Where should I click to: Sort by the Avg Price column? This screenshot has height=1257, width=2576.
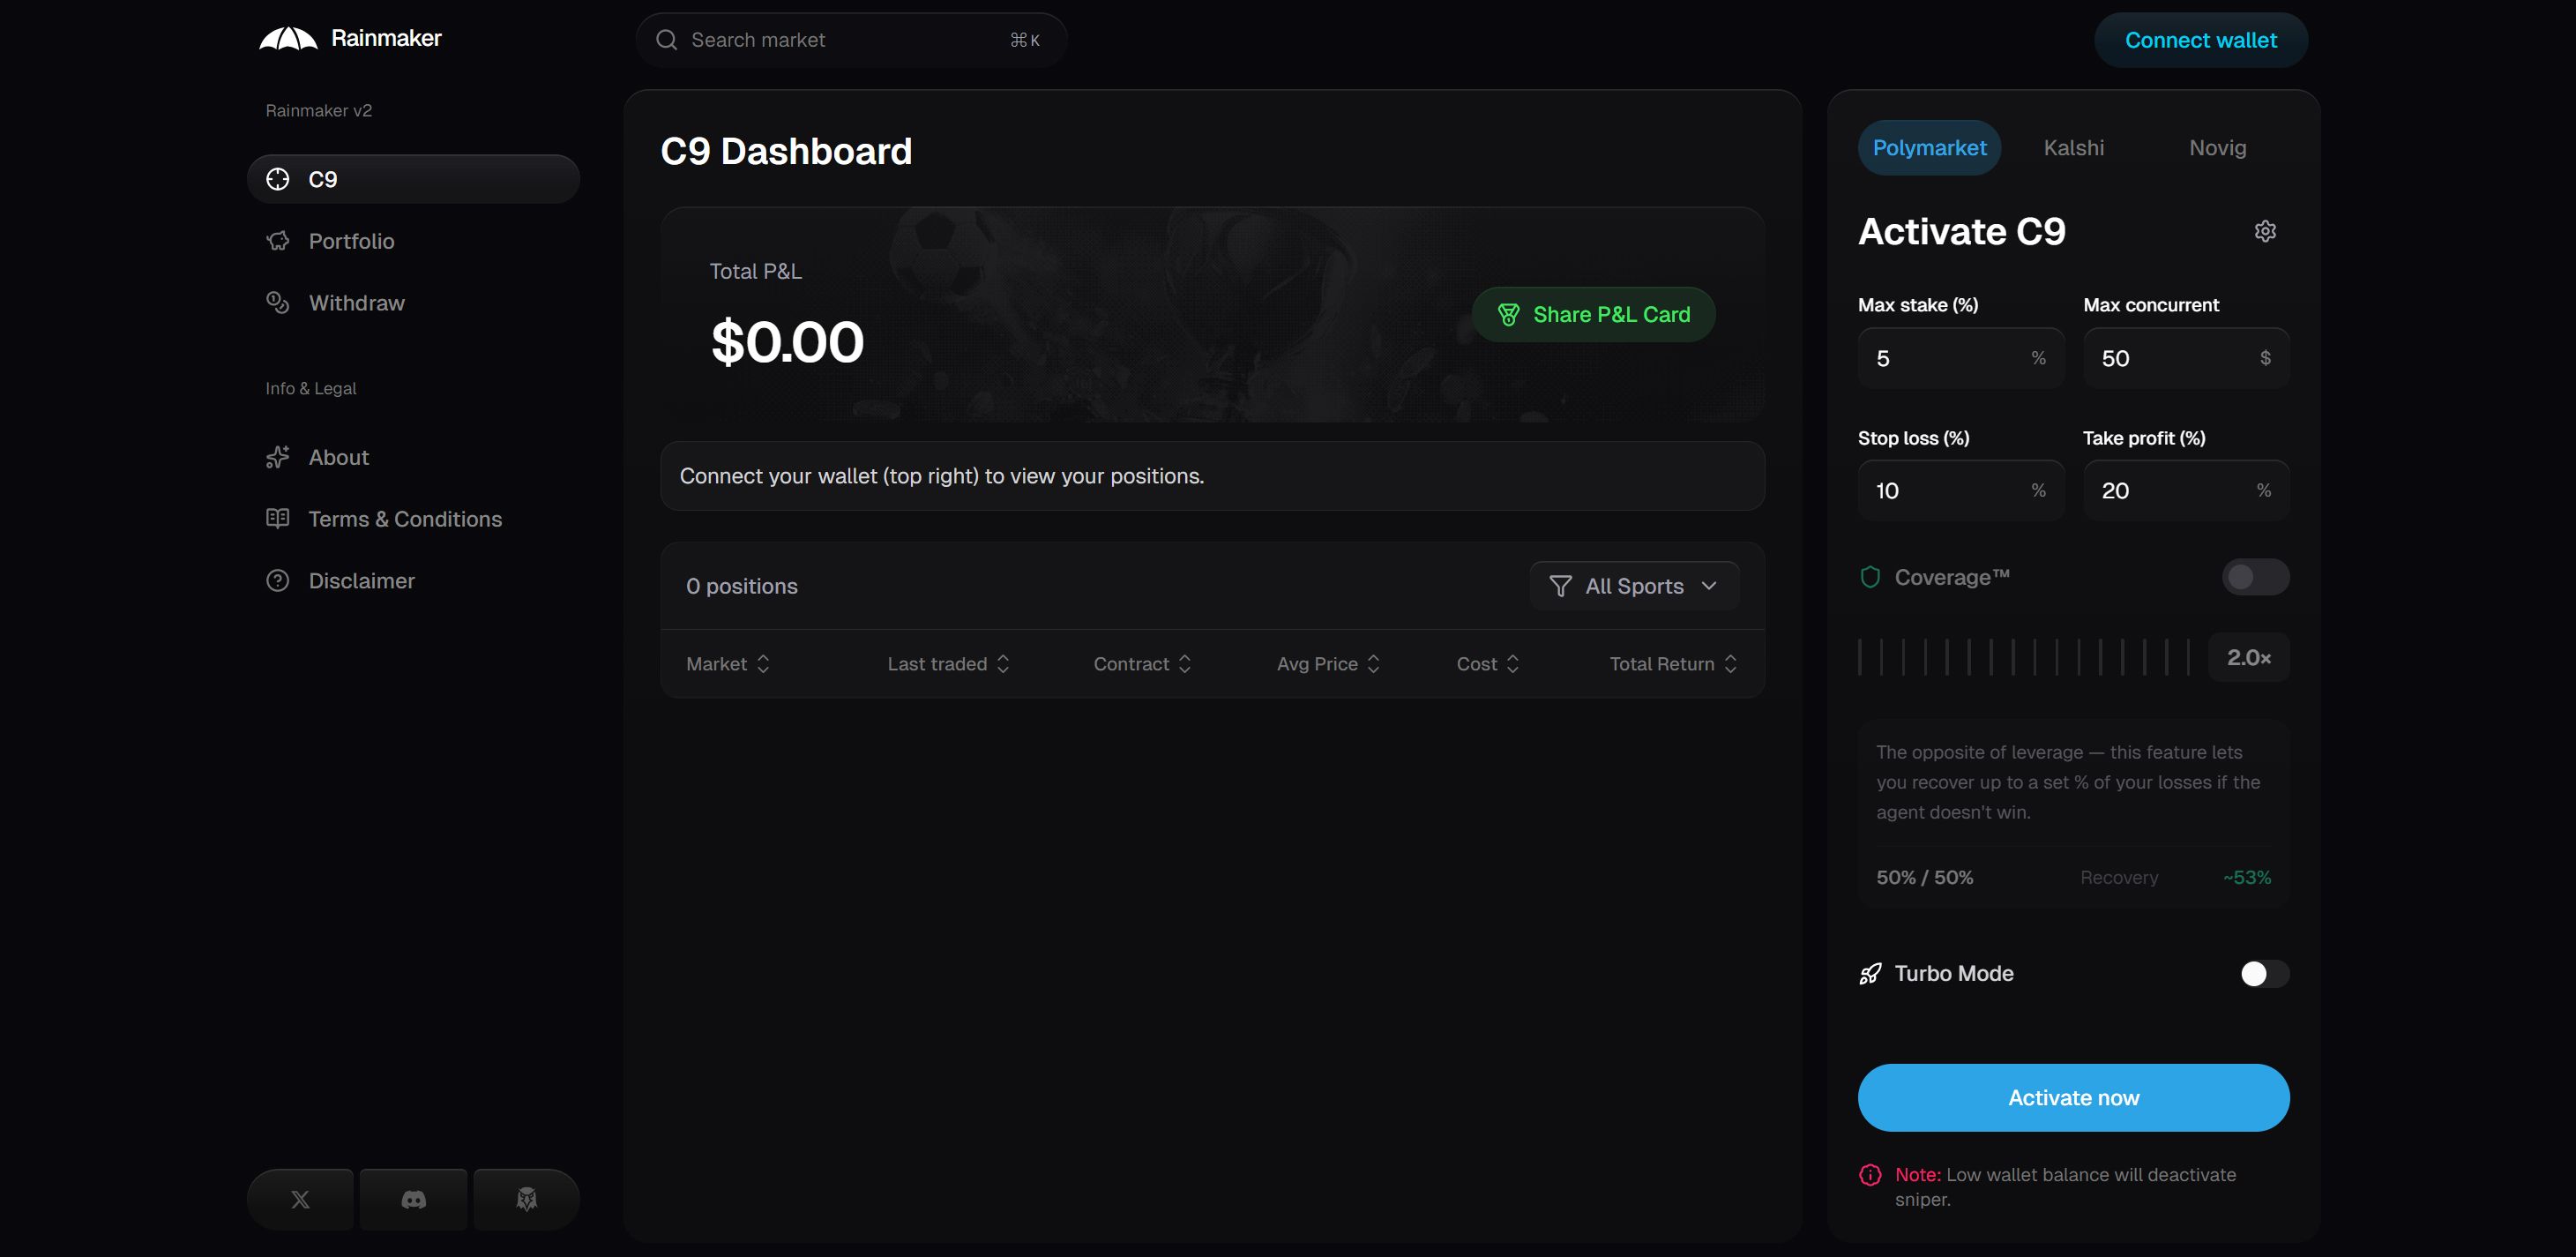pos(1327,664)
